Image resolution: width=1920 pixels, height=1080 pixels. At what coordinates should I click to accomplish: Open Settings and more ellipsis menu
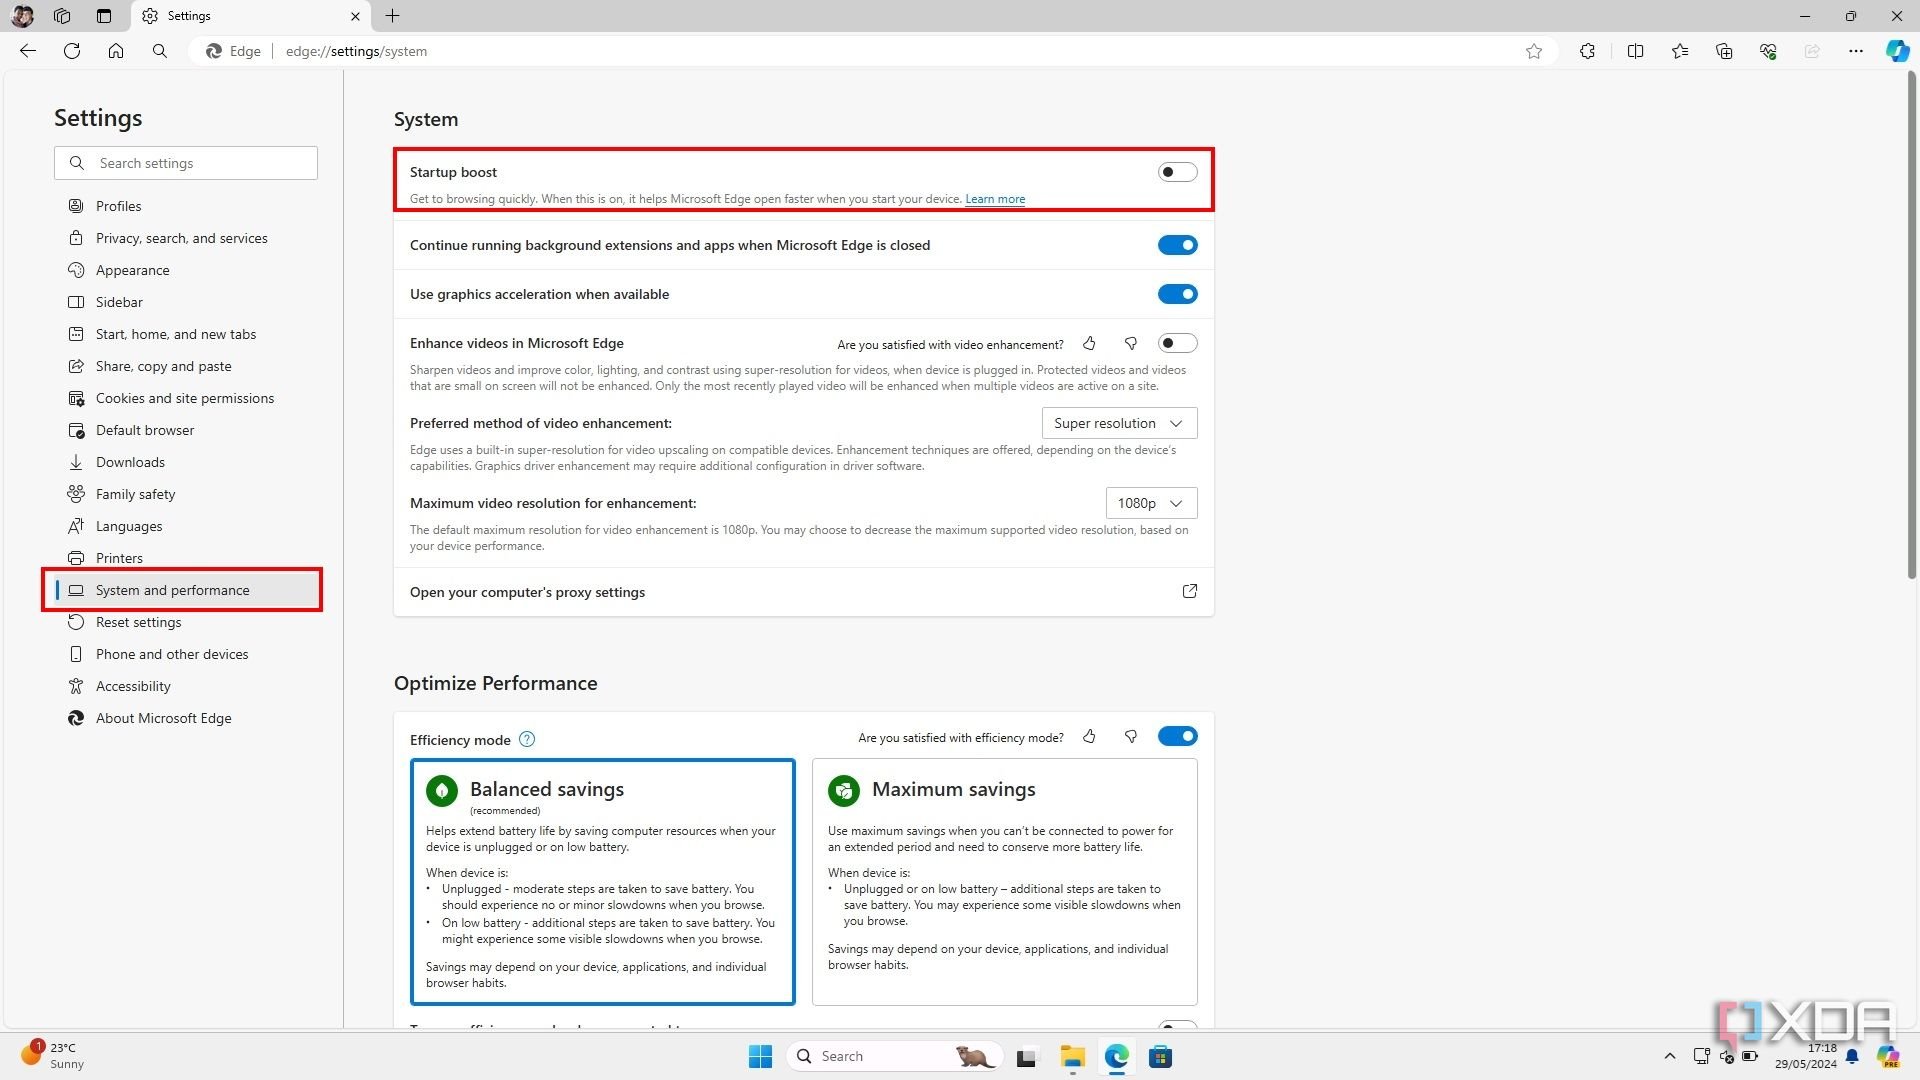click(x=1856, y=51)
